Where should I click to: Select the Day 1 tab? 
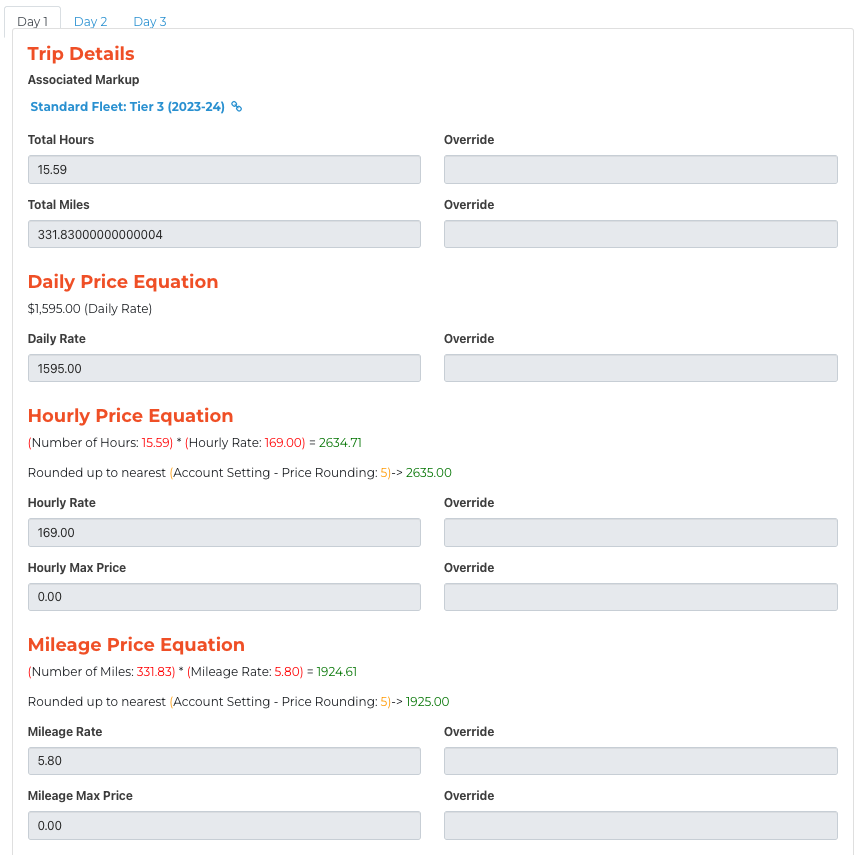click(x=32, y=21)
